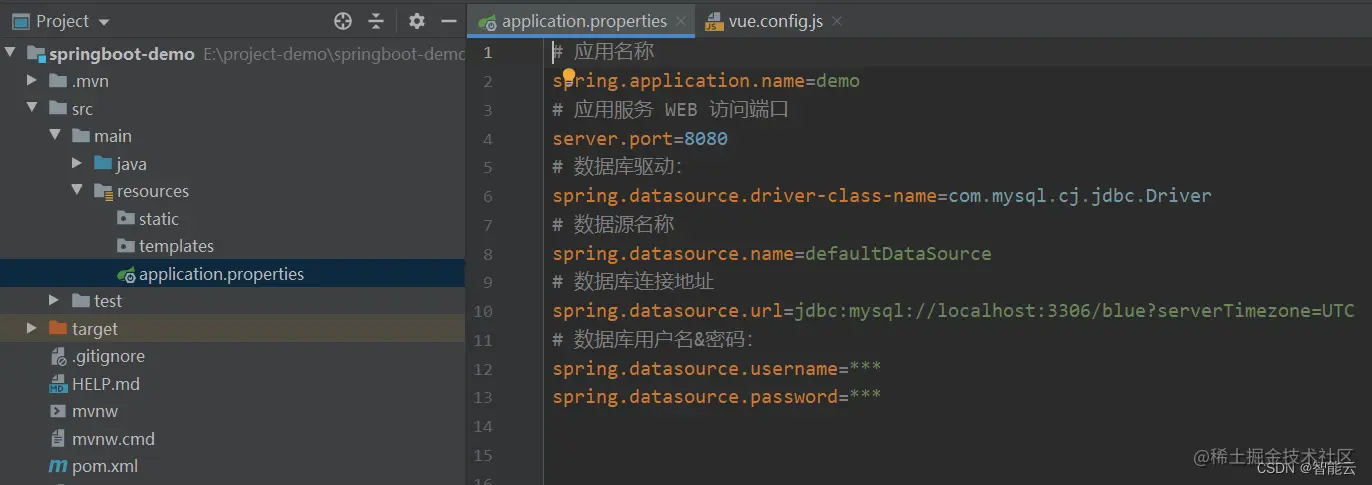1372x485 pixels.
Task: Select the .gitignore file
Action: point(108,356)
